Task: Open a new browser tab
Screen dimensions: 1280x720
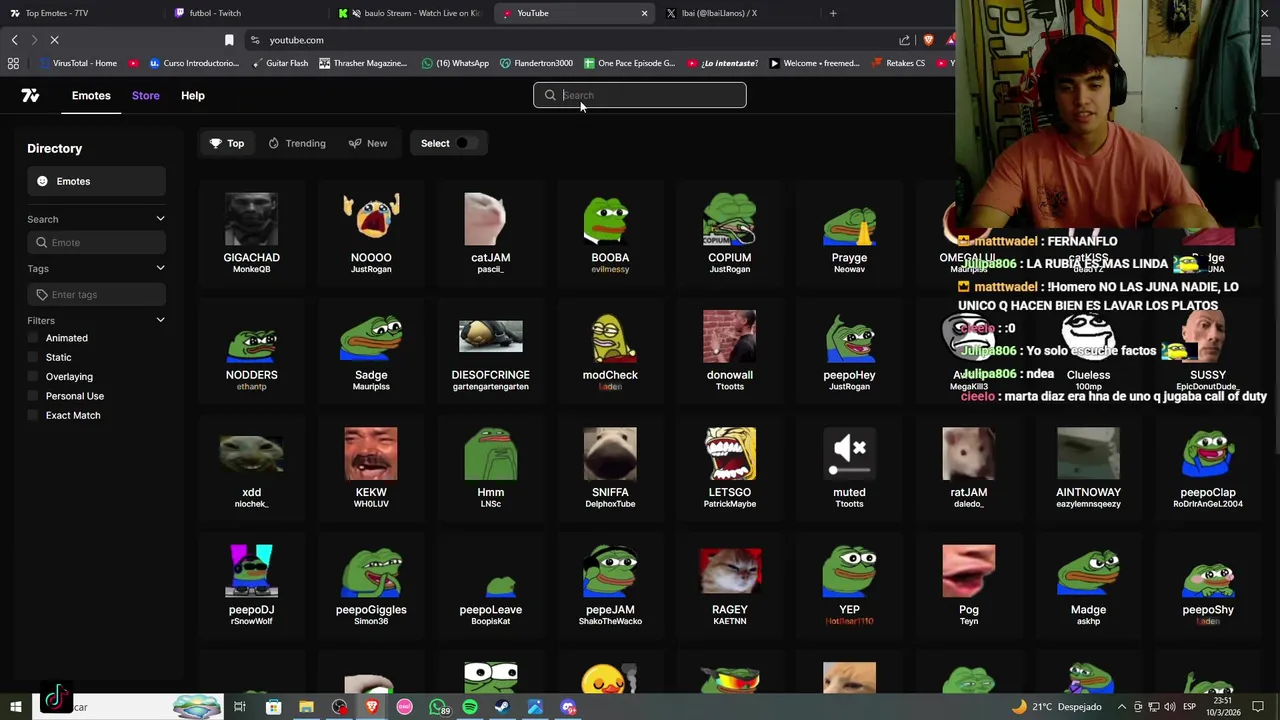Action: coord(833,13)
